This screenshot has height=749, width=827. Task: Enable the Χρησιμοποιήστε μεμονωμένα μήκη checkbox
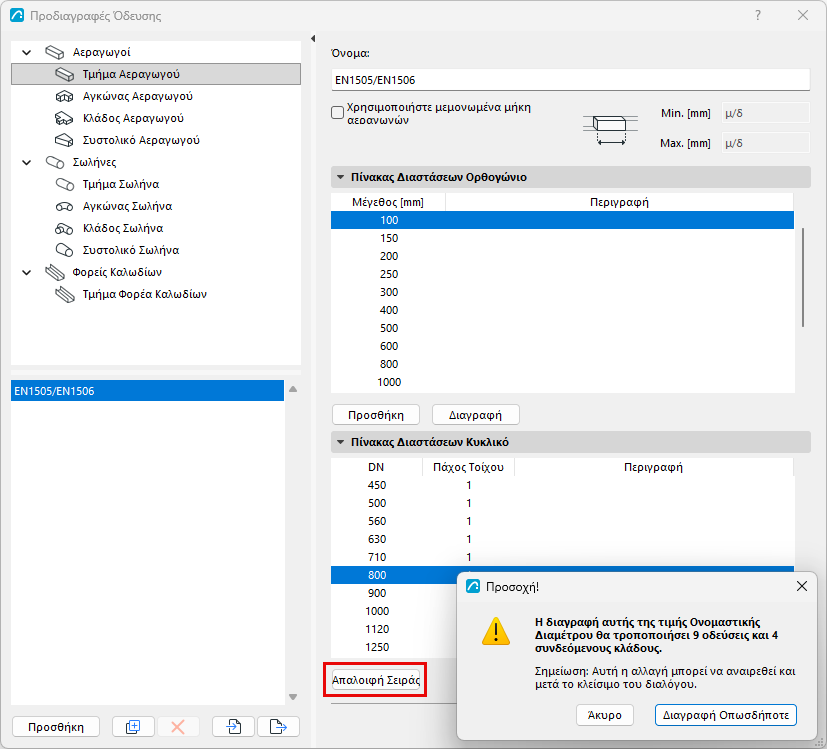coord(338,113)
